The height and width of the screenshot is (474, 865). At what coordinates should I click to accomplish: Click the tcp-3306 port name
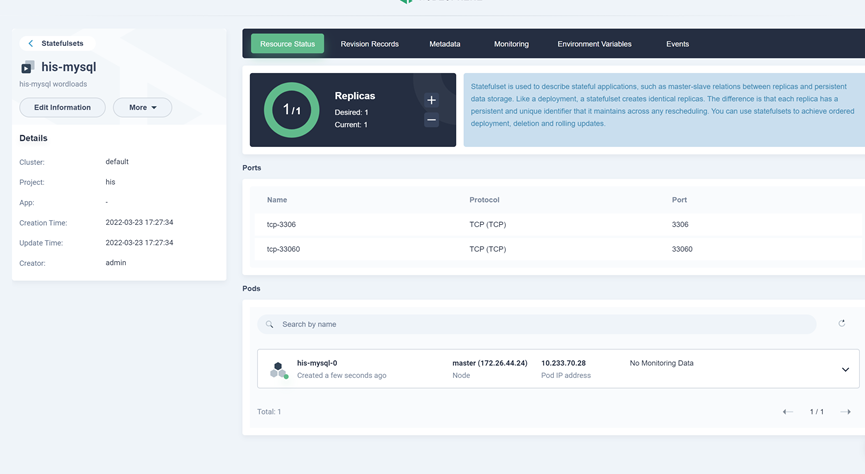point(281,225)
